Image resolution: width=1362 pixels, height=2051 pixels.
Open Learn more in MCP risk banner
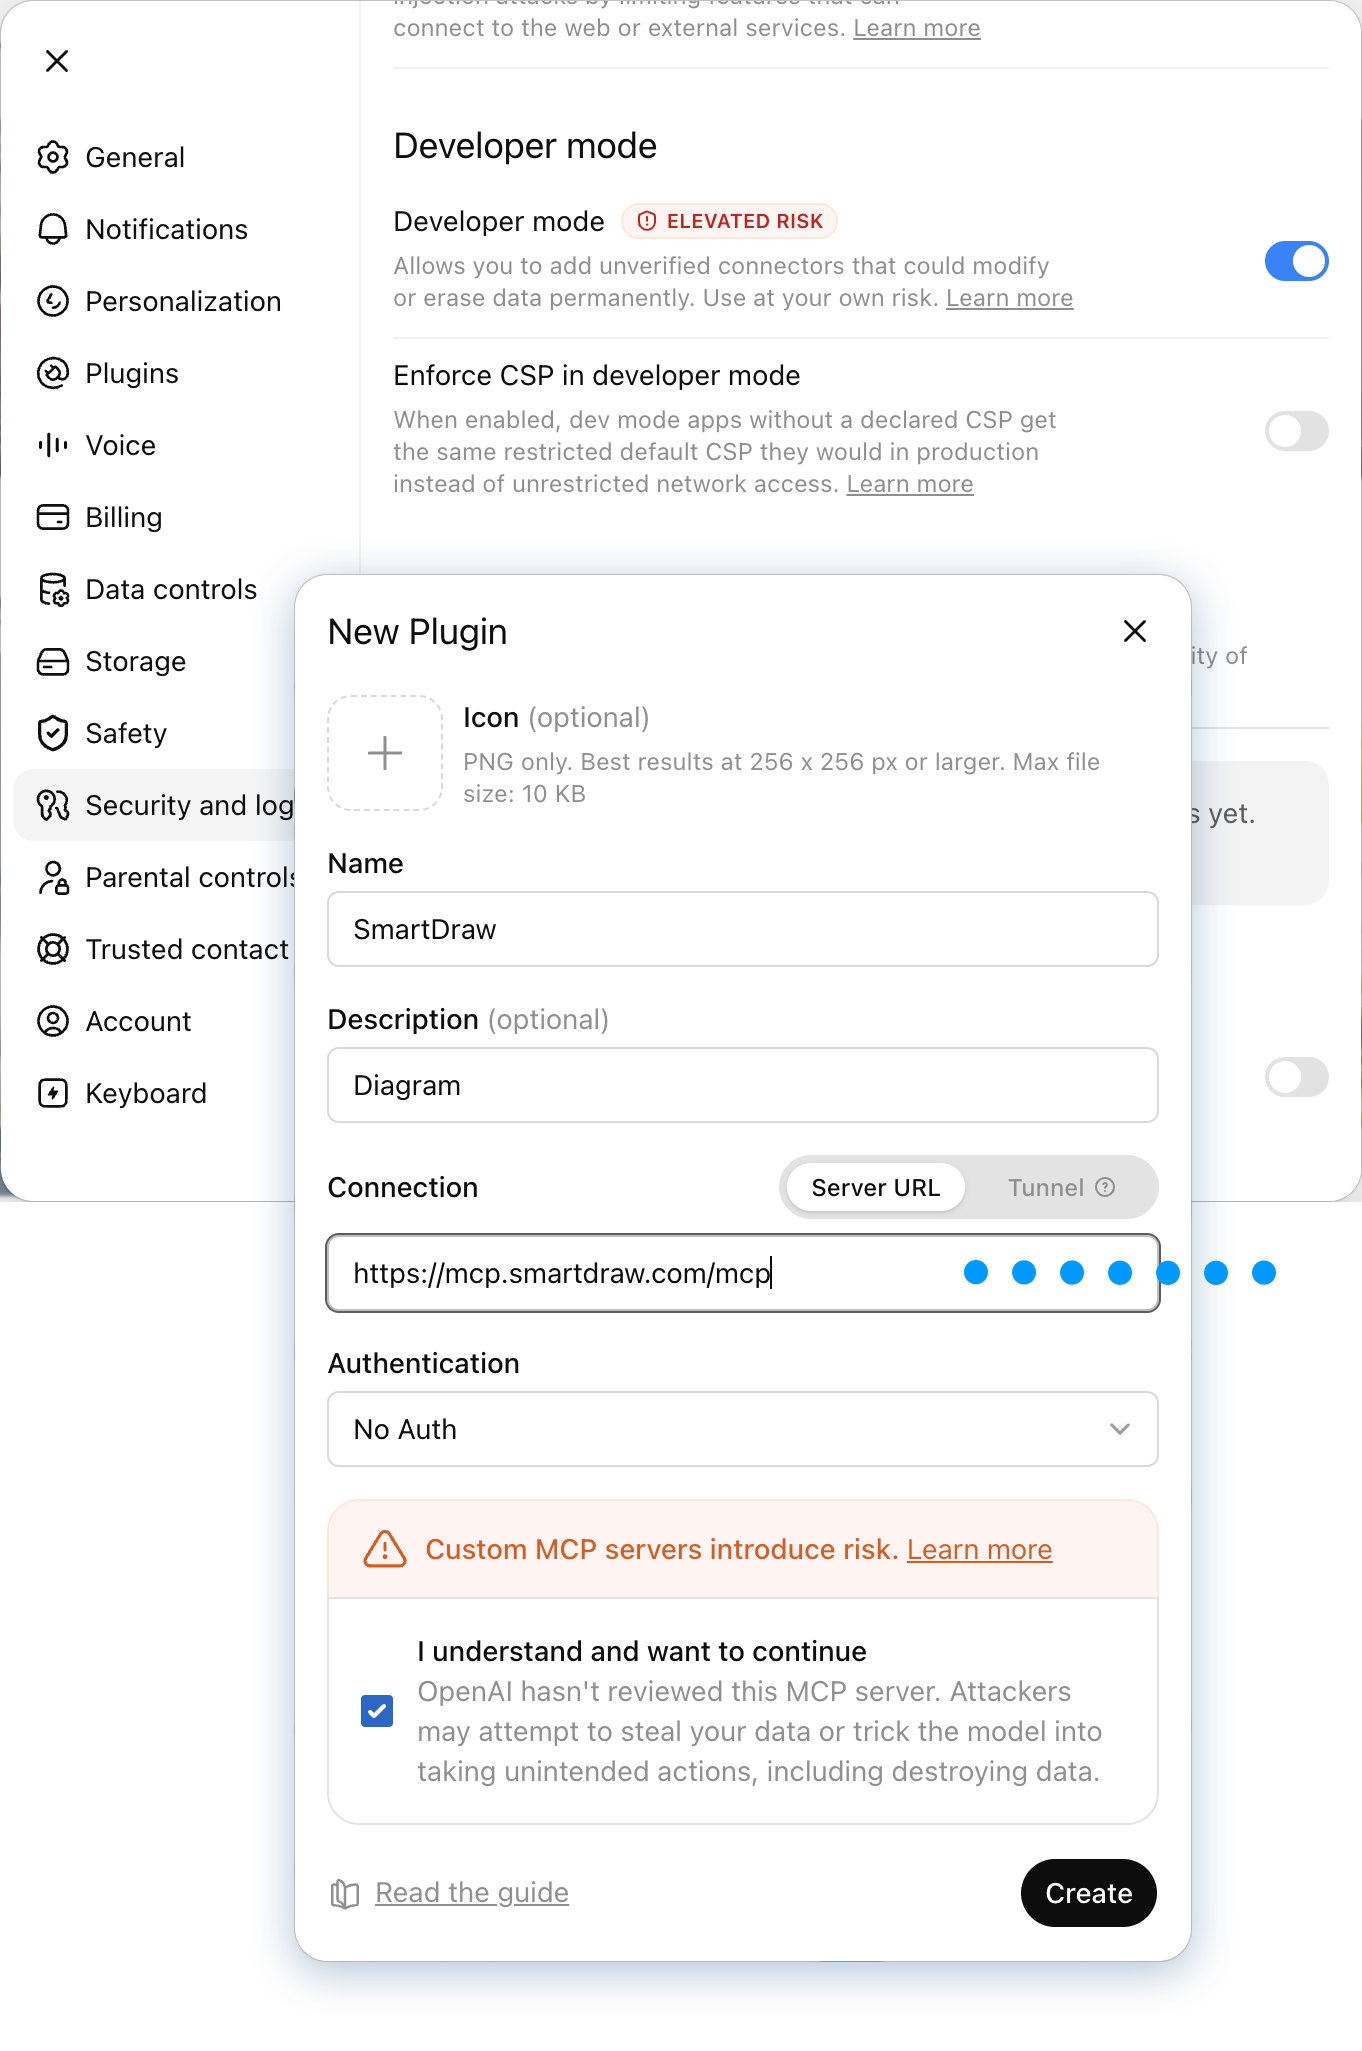(979, 1549)
